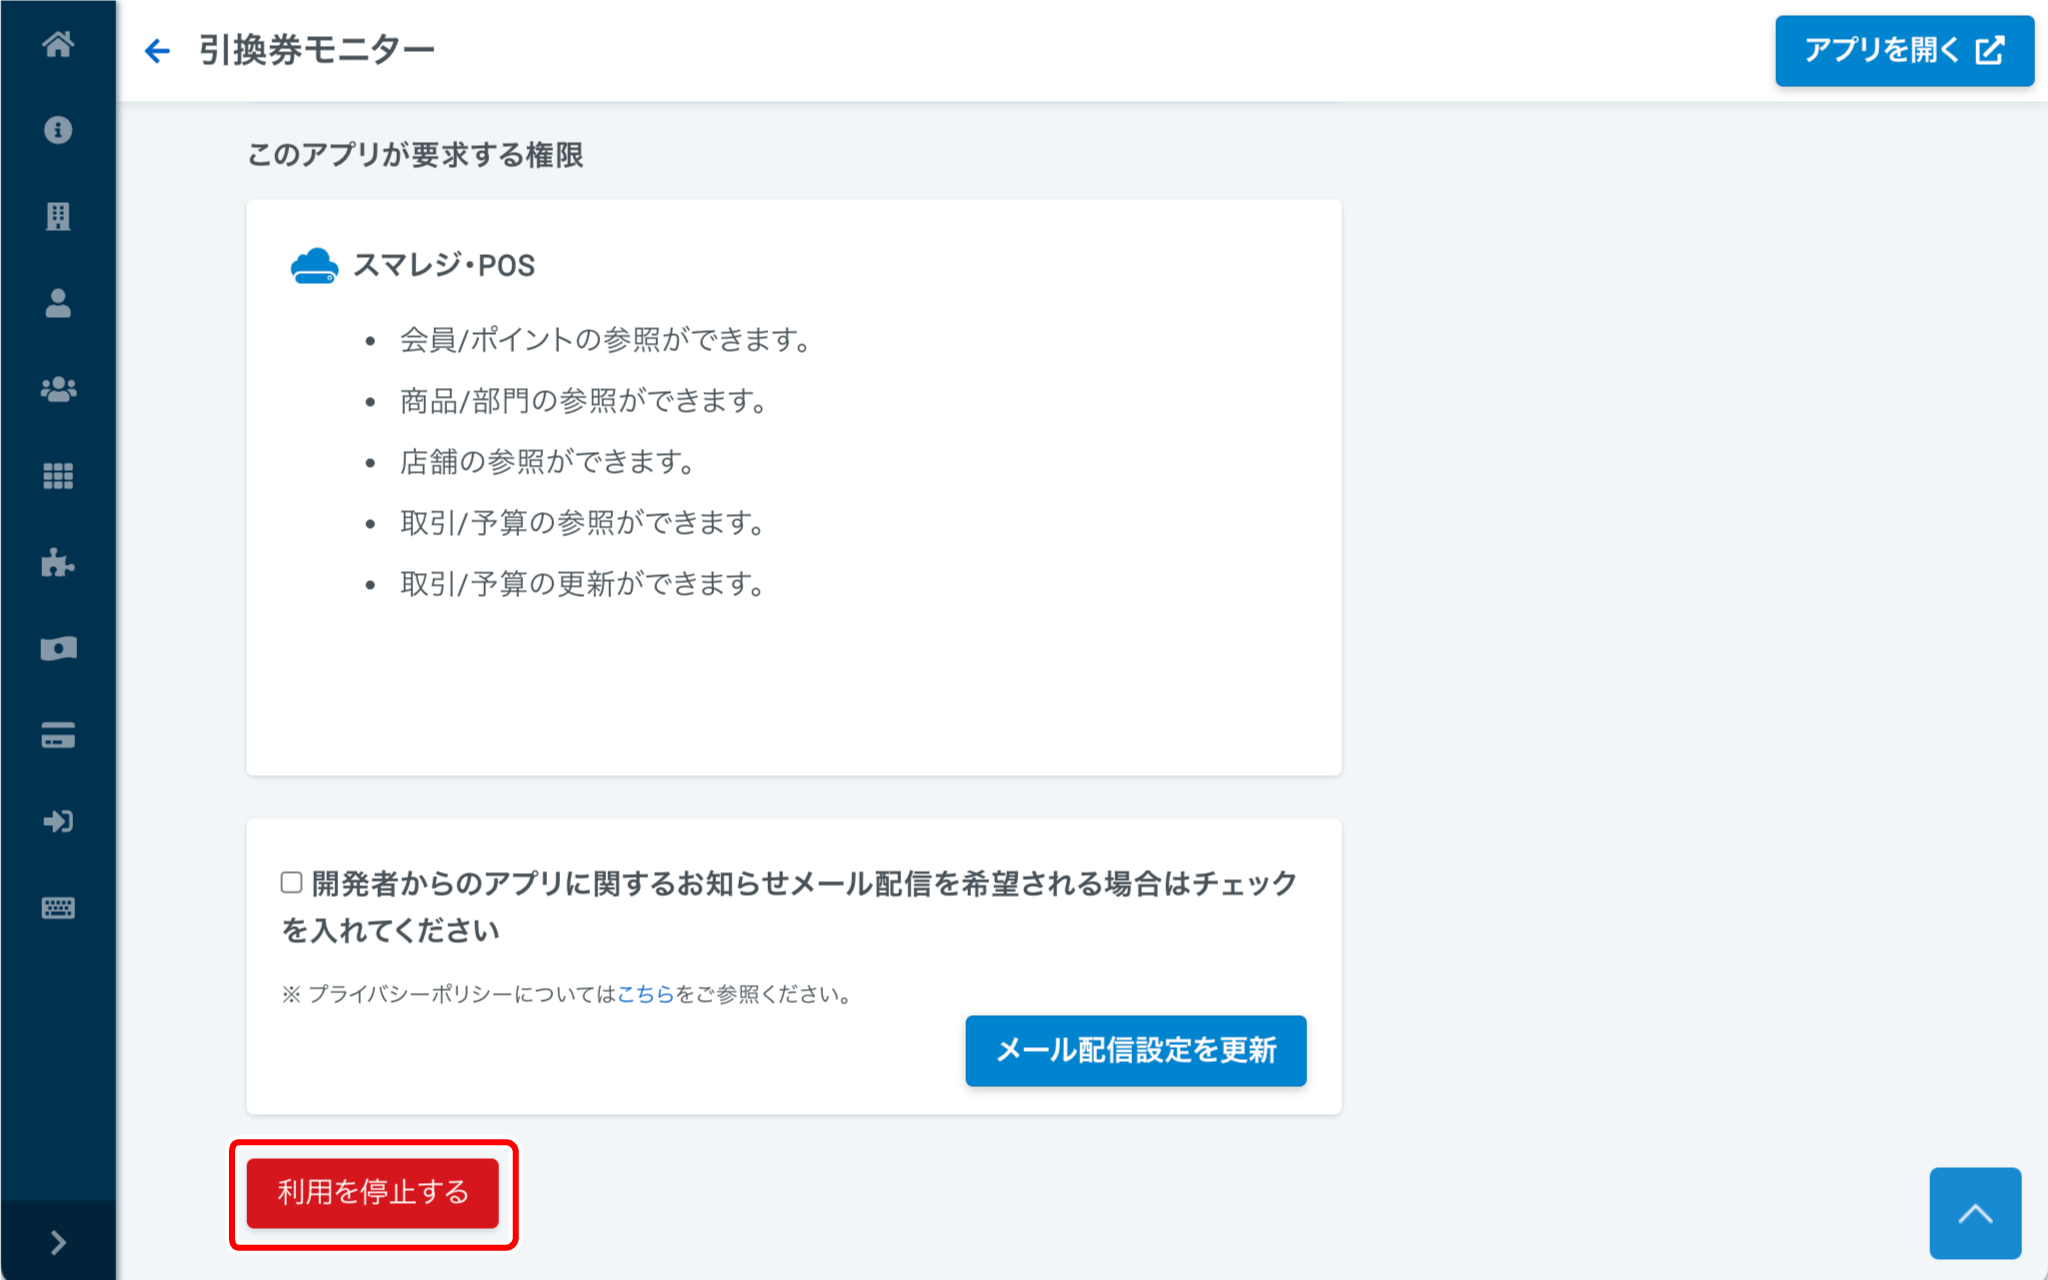Expand the sidebar with bottom chevron
The width and height of the screenshot is (2048, 1280).
[x=58, y=1242]
